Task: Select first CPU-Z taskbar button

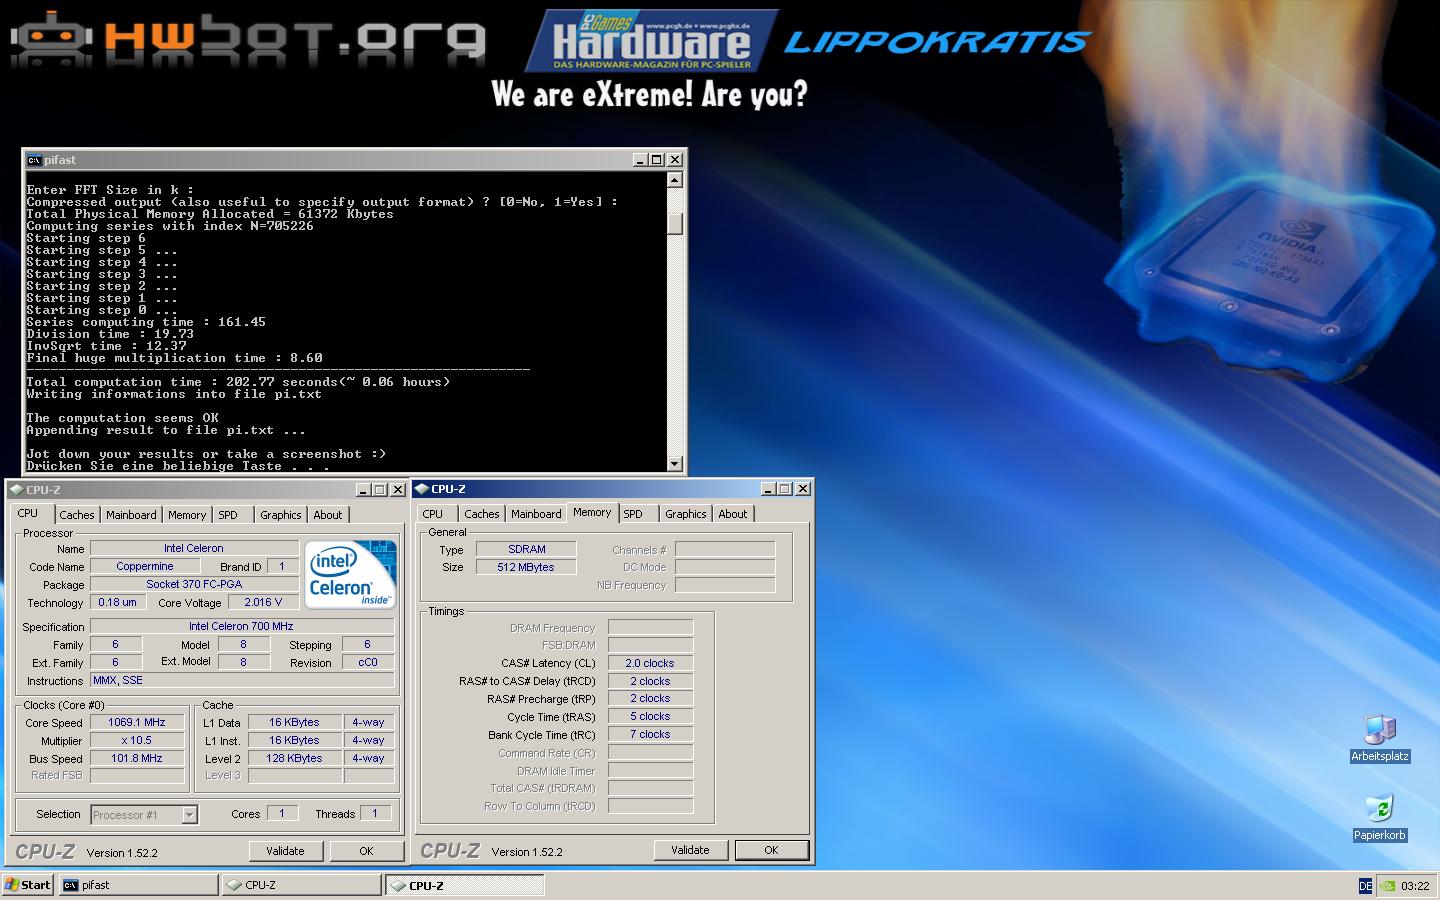Action: 301,885
